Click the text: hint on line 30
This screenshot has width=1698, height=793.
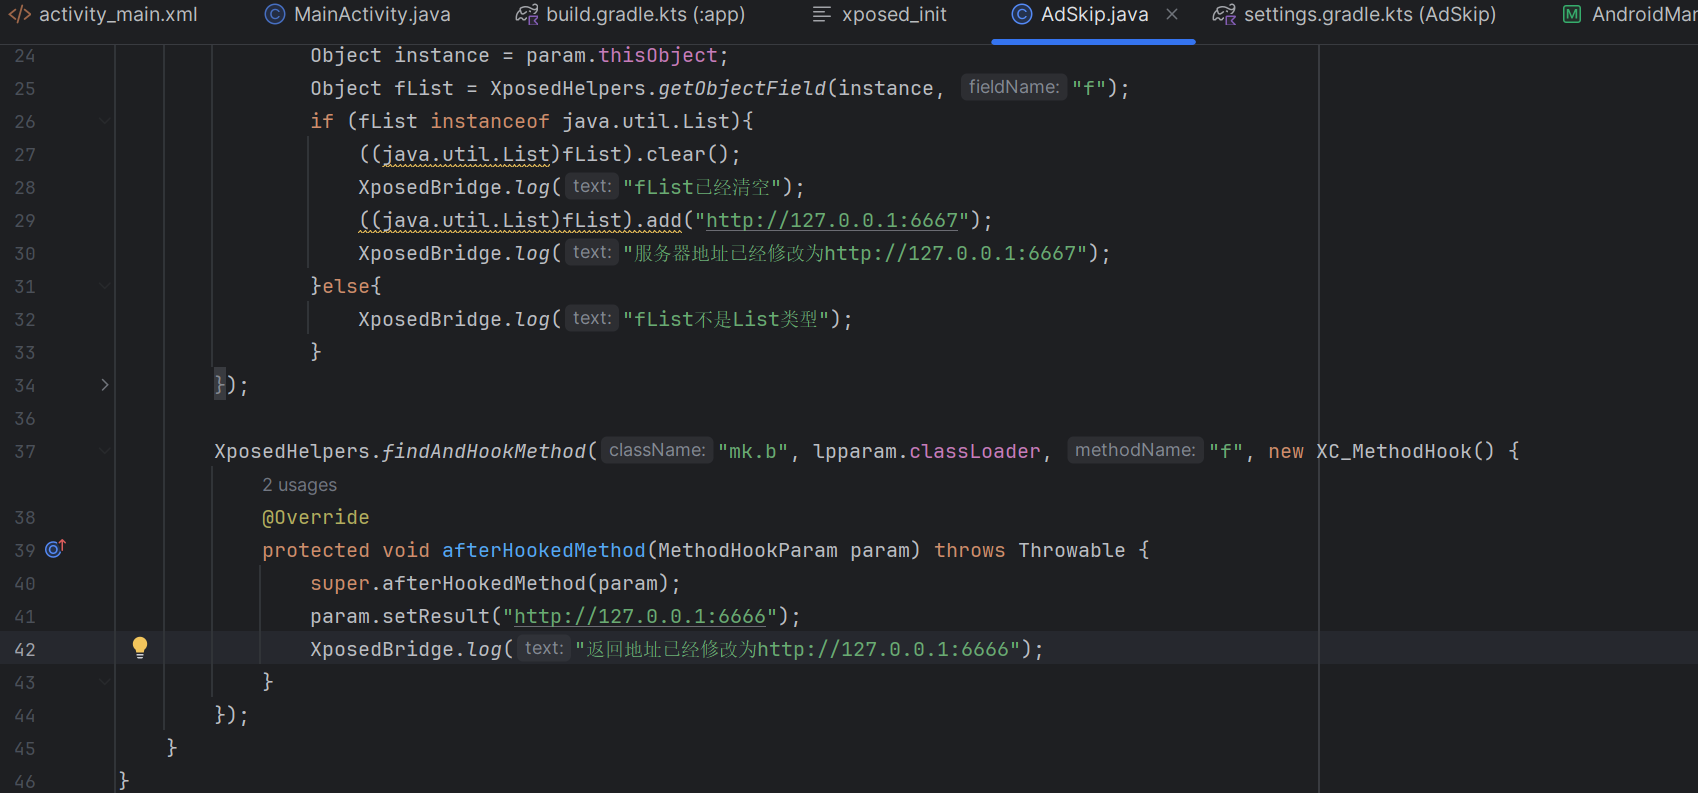[x=592, y=252]
